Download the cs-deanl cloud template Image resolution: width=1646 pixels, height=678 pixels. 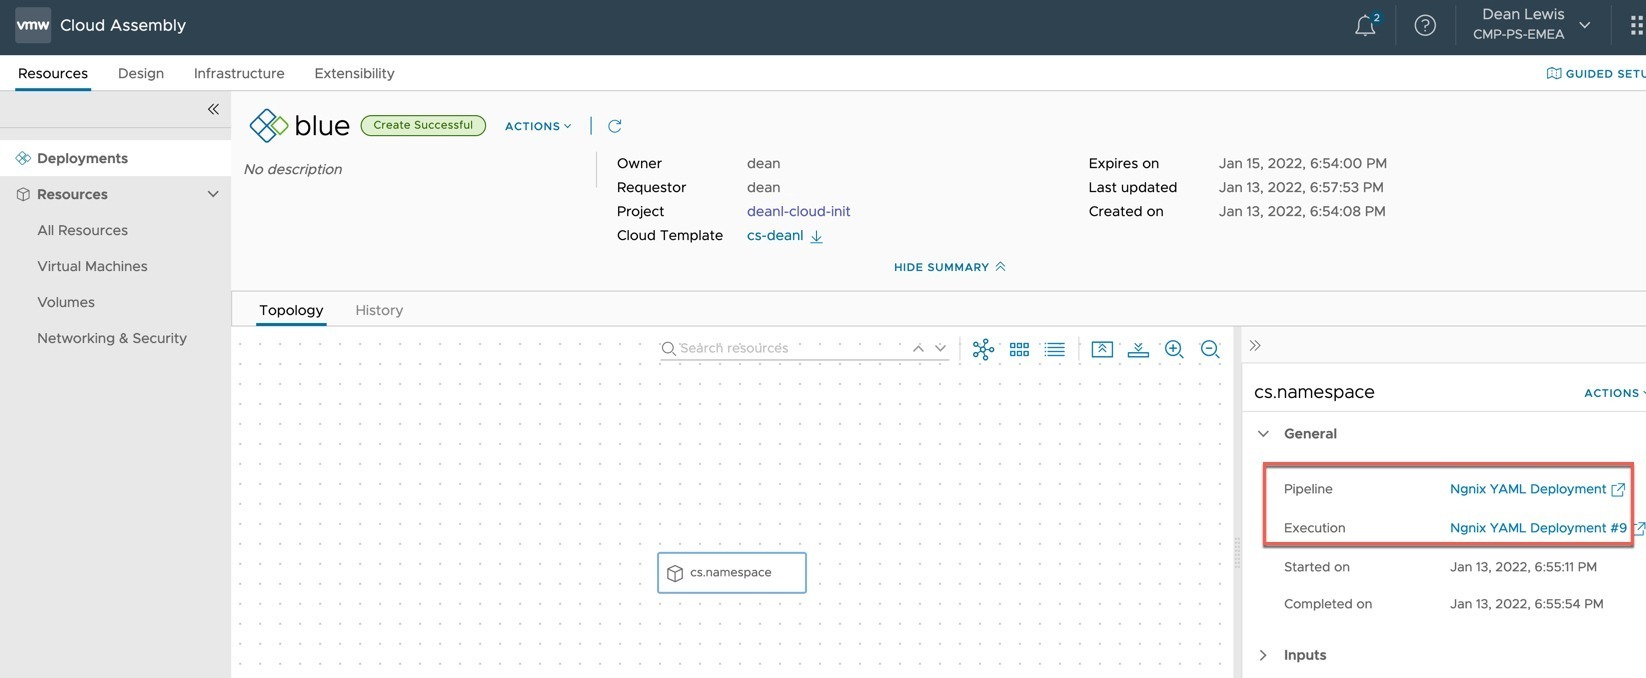pyautogui.click(x=816, y=236)
